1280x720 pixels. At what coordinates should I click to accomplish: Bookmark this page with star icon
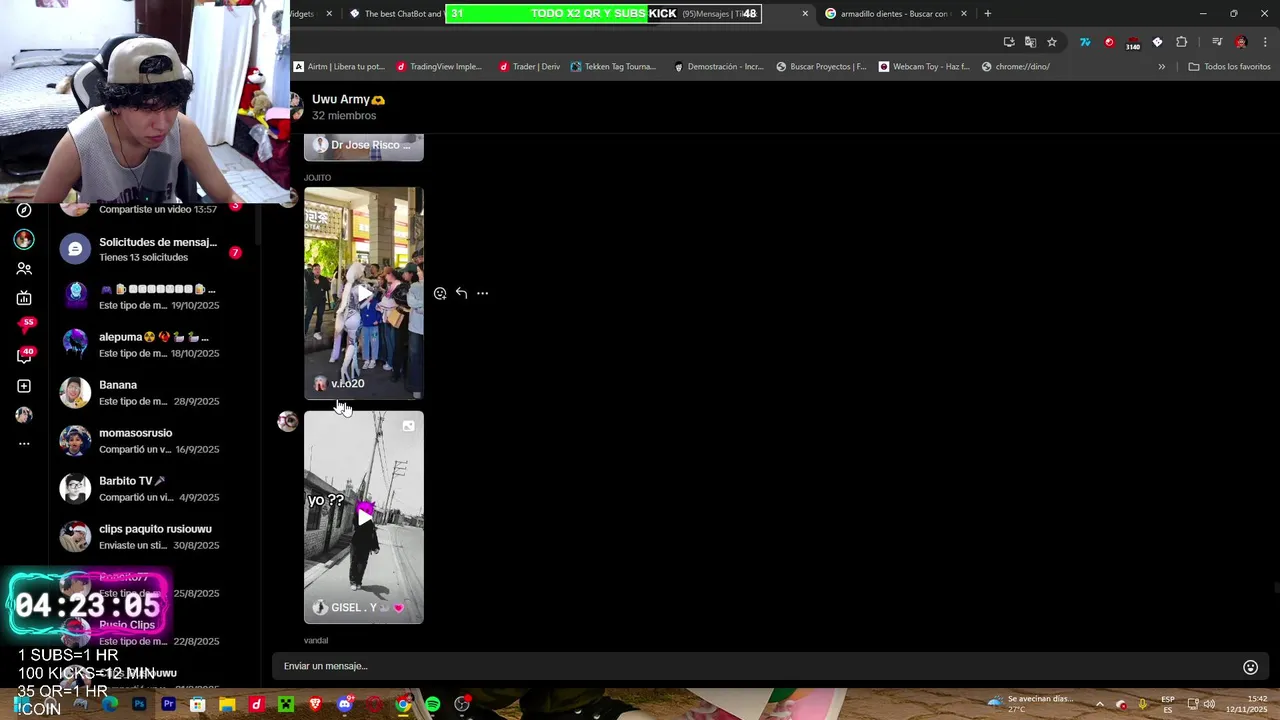pos(1052,42)
